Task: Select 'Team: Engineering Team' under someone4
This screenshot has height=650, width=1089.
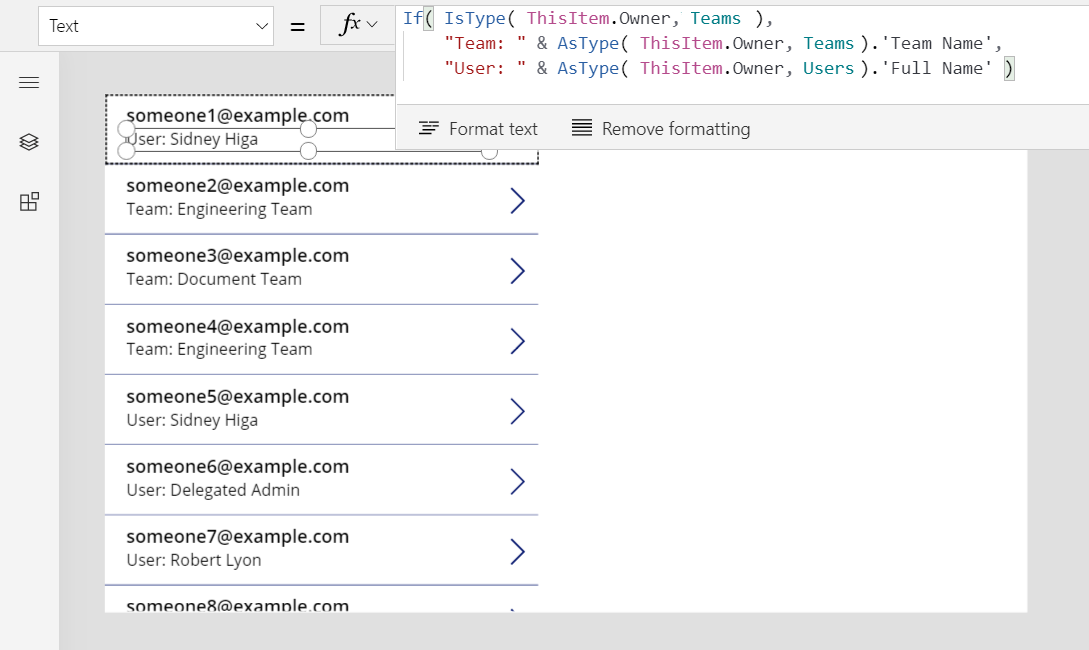Action: tap(219, 349)
